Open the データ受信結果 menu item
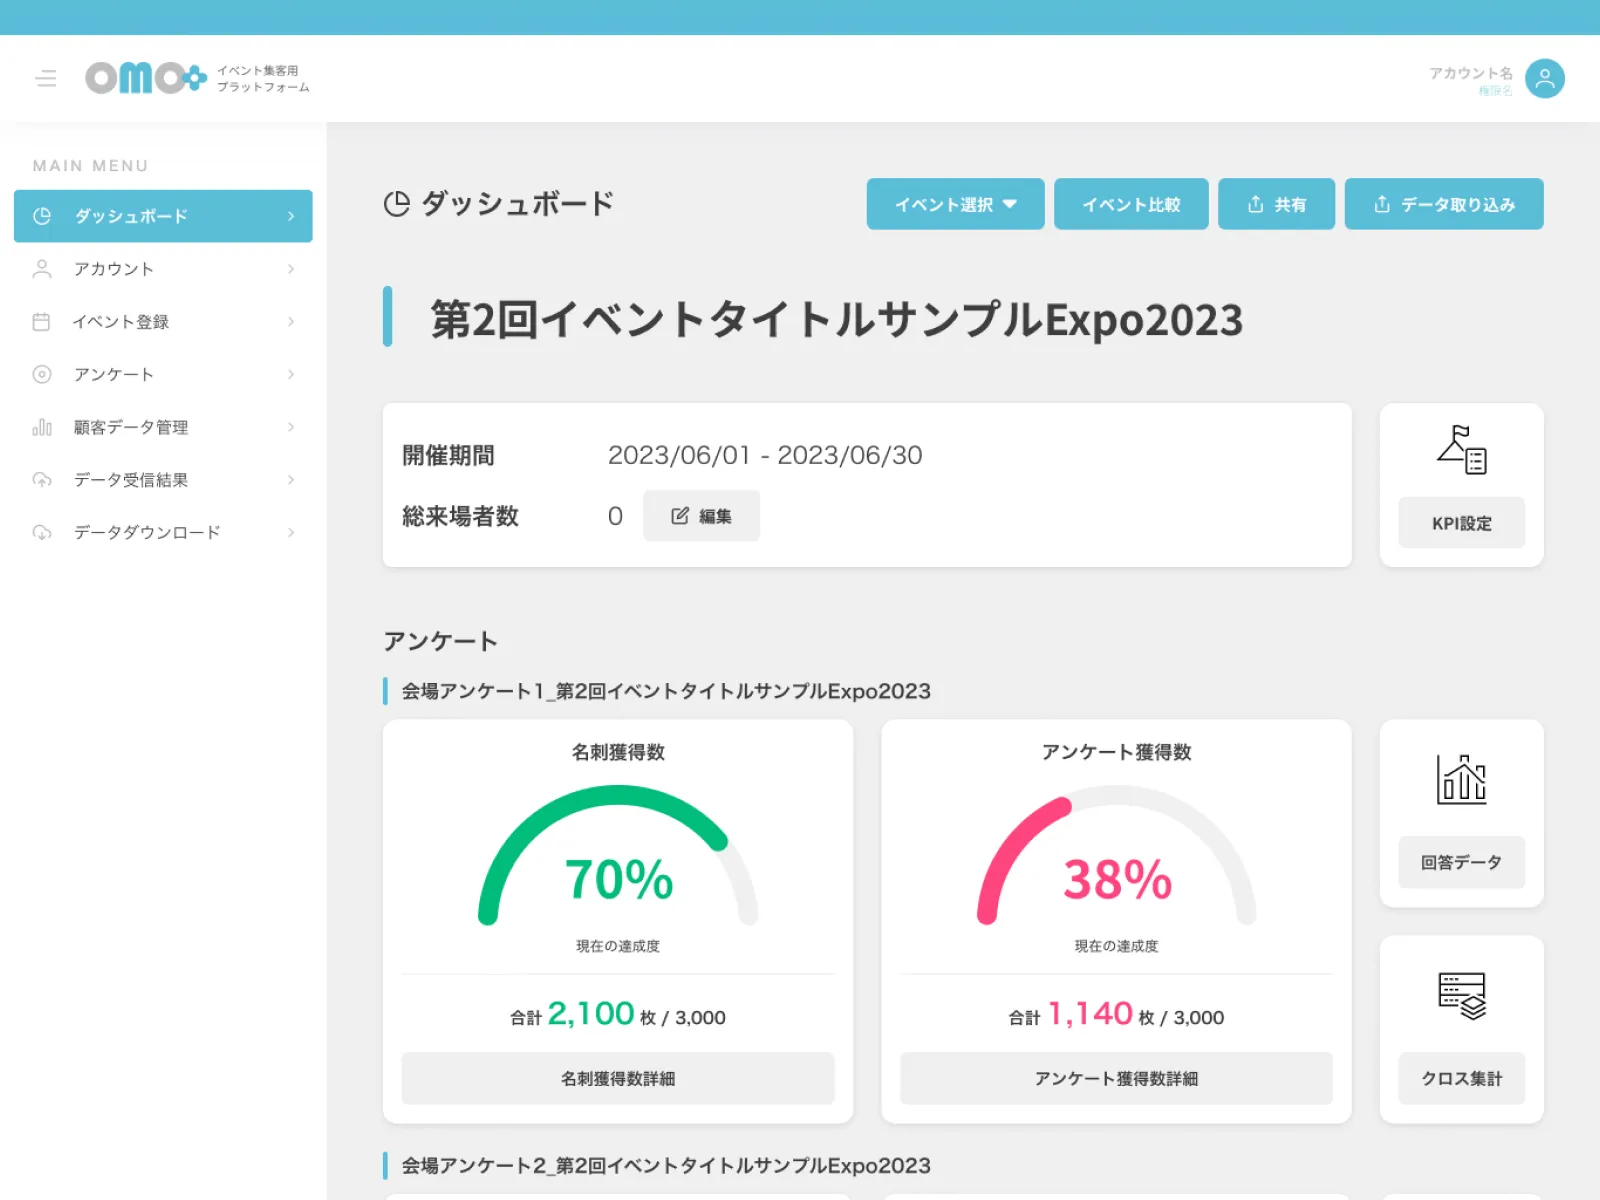The height and width of the screenshot is (1200, 1600). pyautogui.click(x=131, y=480)
